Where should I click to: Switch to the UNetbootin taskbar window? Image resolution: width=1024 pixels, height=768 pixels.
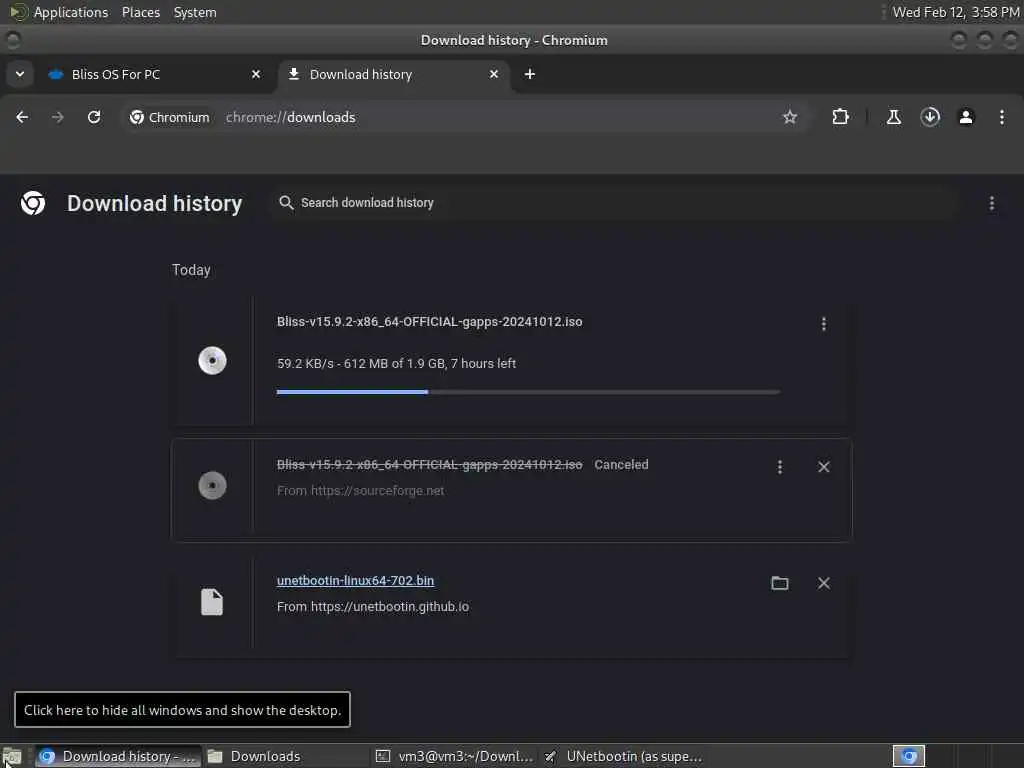[622, 756]
